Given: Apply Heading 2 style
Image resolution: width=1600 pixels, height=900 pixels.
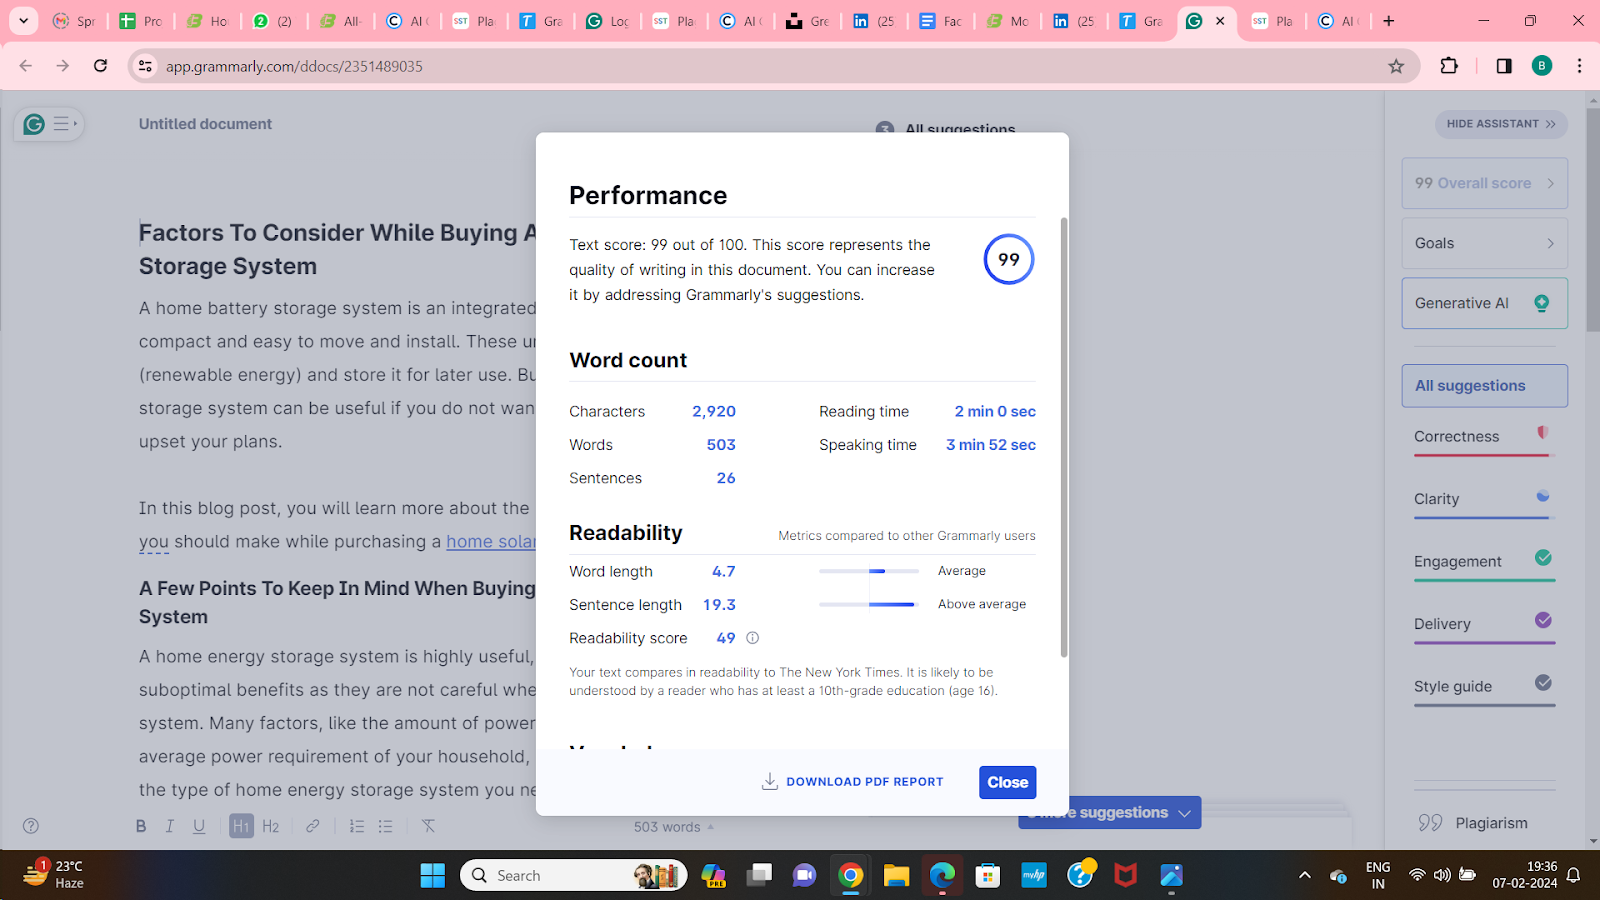Looking at the screenshot, I should point(271,826).
